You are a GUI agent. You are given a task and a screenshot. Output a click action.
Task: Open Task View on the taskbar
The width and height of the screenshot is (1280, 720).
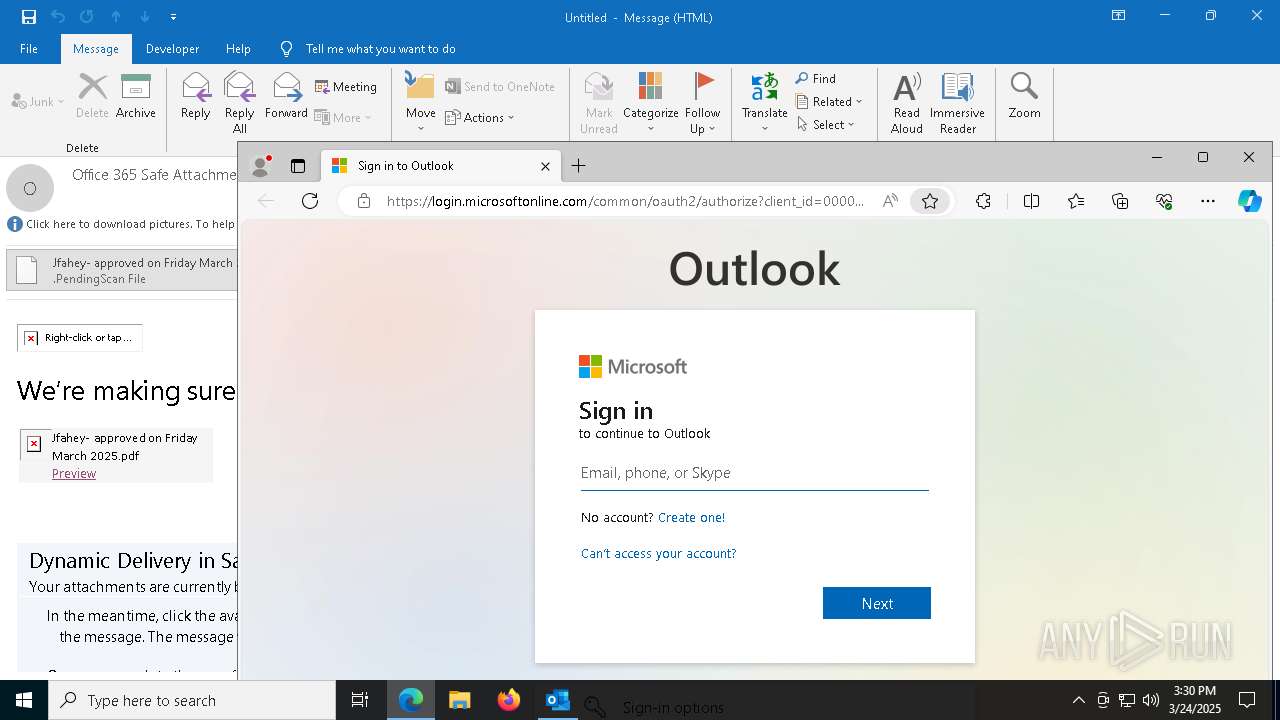[360, 700]
